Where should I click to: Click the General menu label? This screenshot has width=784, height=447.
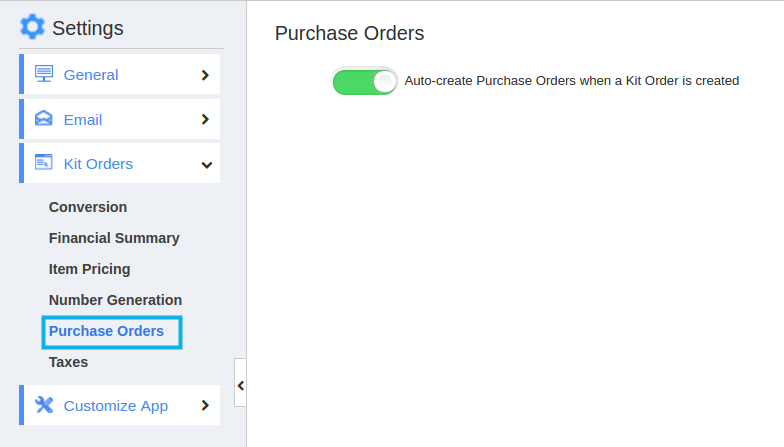coord(91,75)
